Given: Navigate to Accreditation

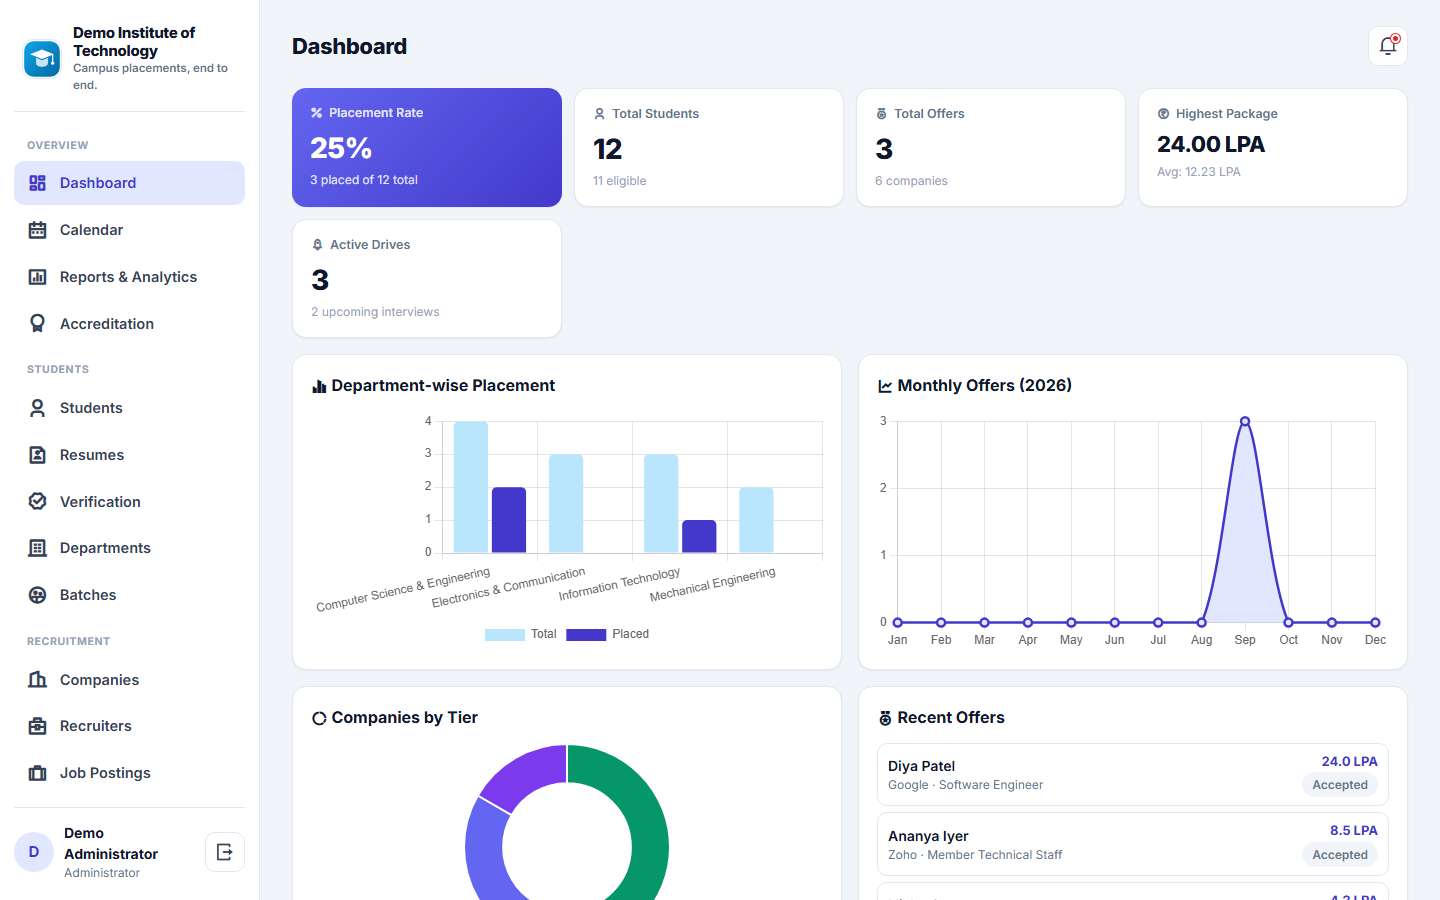Looking at the screenshot, I should pyautogui.click(x=129, y=324).
